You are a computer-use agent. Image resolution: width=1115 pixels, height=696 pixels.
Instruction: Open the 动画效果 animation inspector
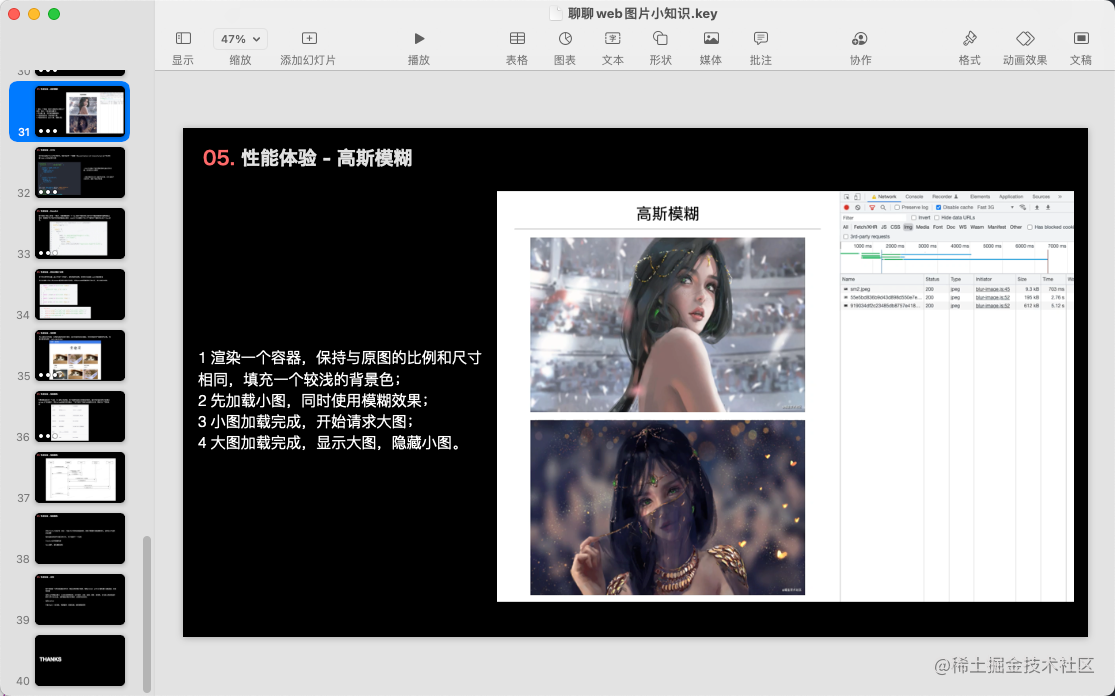click(x=1025, y=48)
